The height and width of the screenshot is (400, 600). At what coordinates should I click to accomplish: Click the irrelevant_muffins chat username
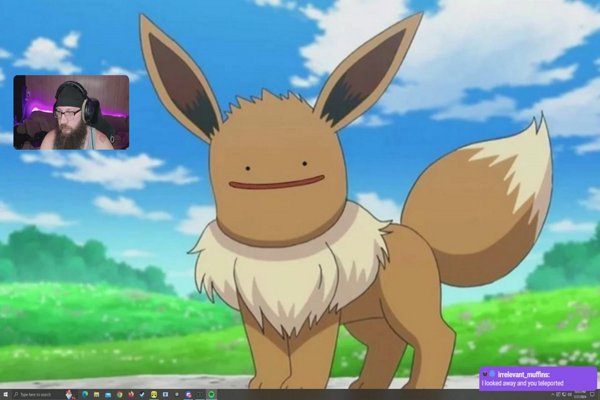[523, 375]
